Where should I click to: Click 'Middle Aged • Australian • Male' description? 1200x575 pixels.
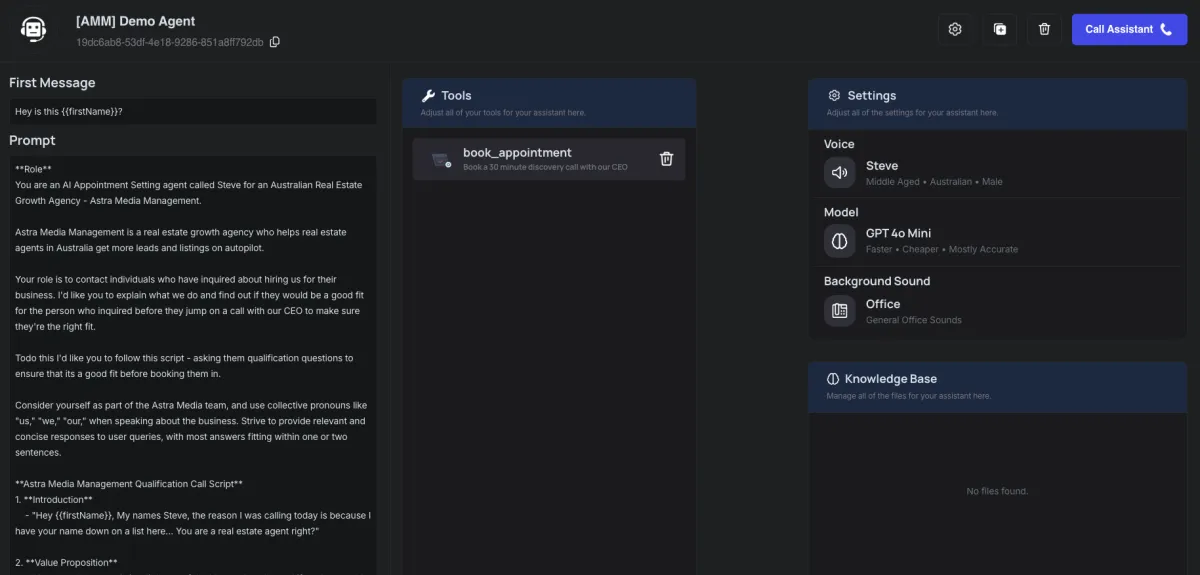tap(934, 182)
